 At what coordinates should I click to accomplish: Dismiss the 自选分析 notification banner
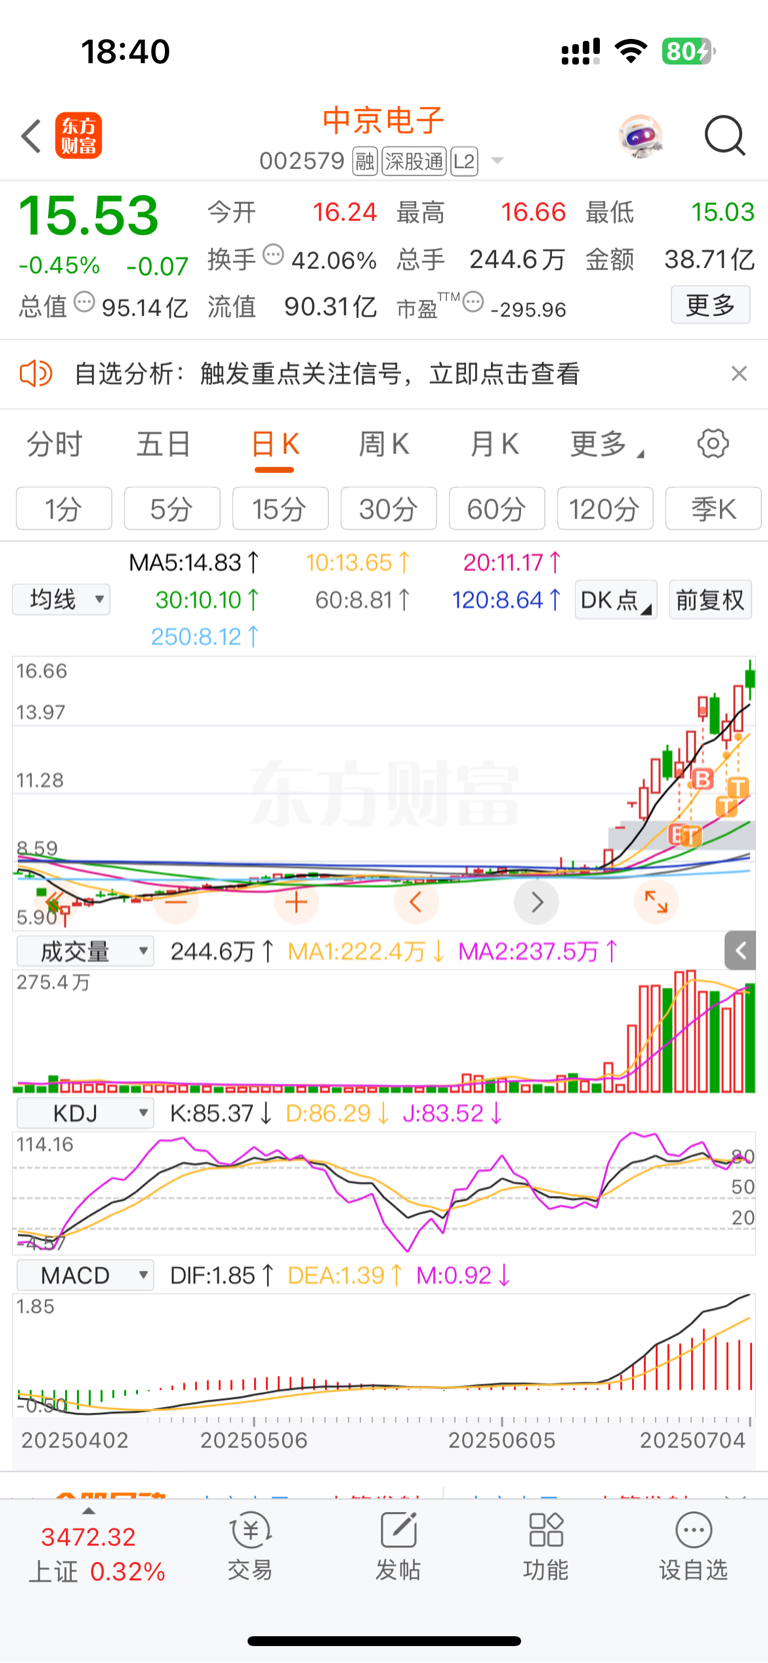coord(739,373)
